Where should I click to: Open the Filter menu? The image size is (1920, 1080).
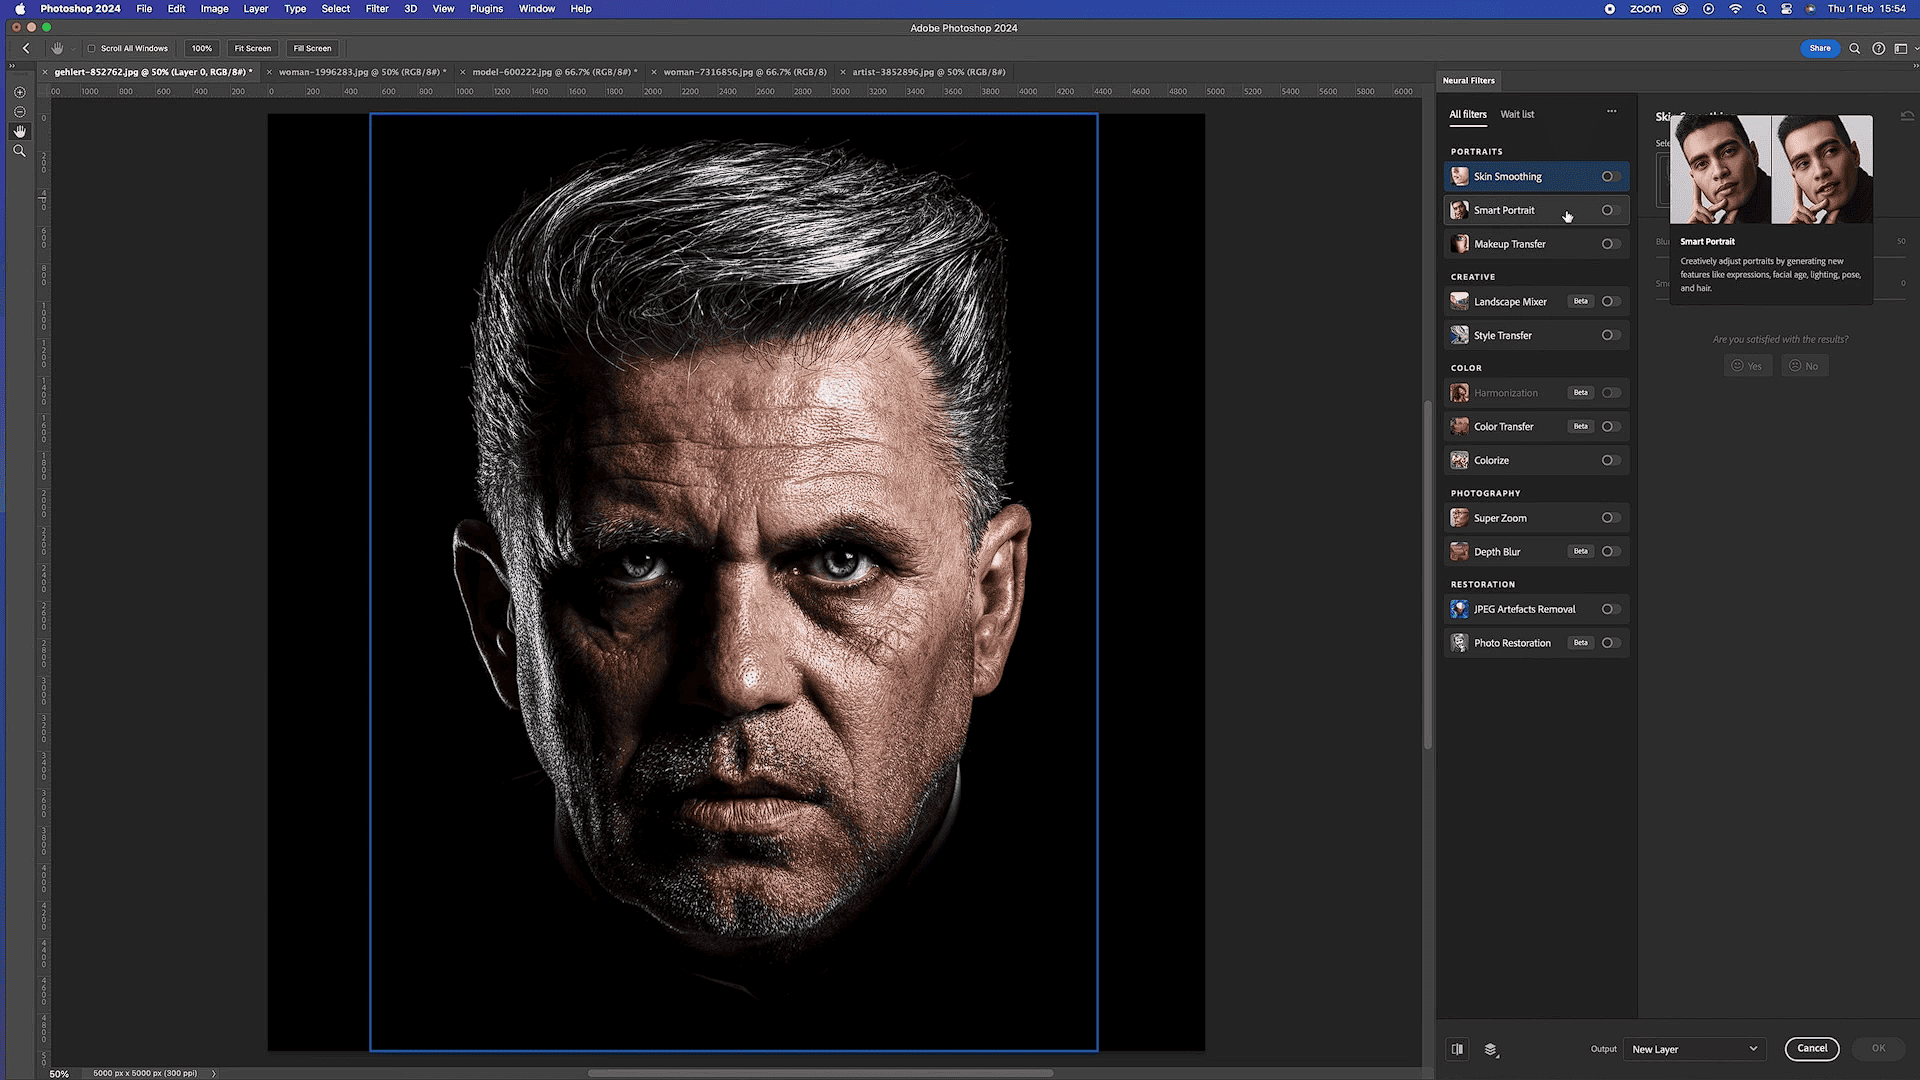pyautogui.click(x=377, y=9)
